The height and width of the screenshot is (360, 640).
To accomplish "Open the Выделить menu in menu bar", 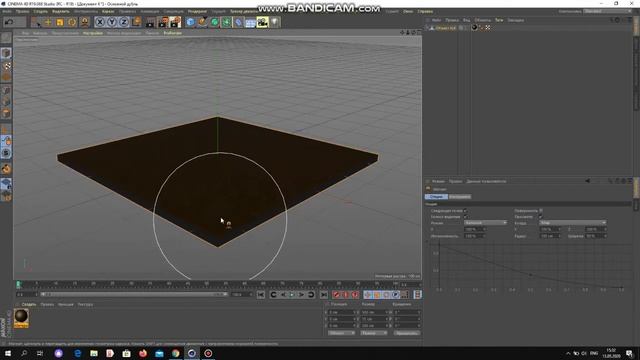I will (x=61, y=11).
